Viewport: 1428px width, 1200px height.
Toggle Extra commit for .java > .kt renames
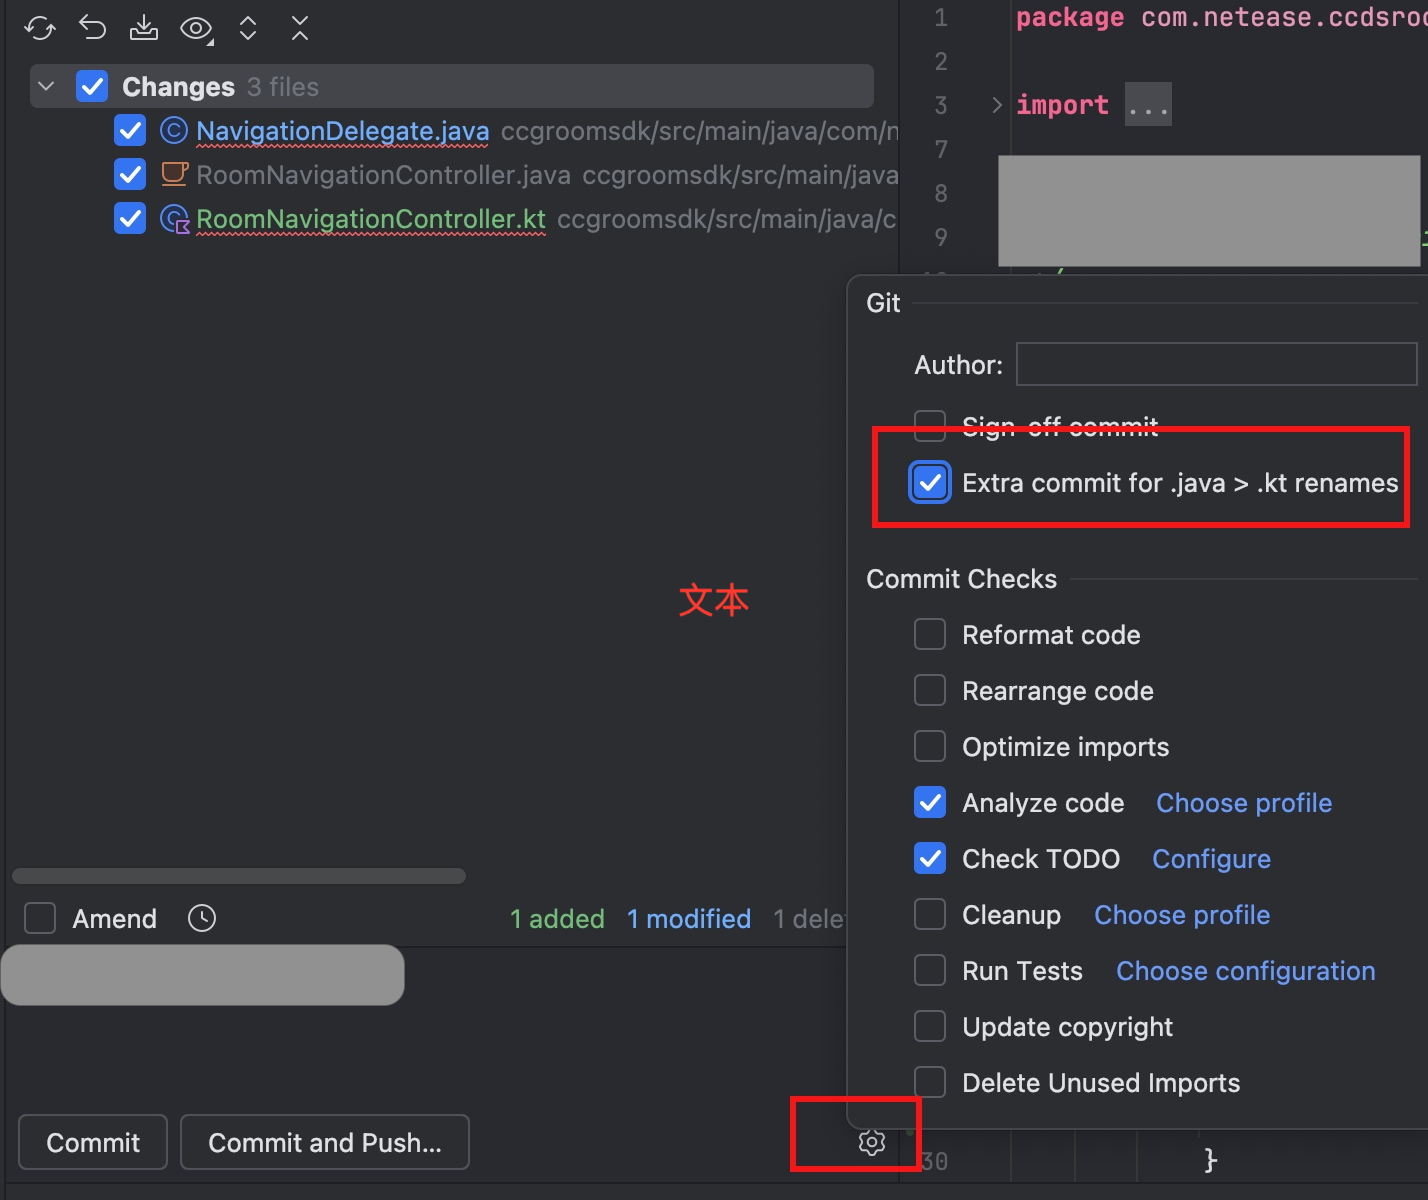pyautogui.click(x=930, y=482)
